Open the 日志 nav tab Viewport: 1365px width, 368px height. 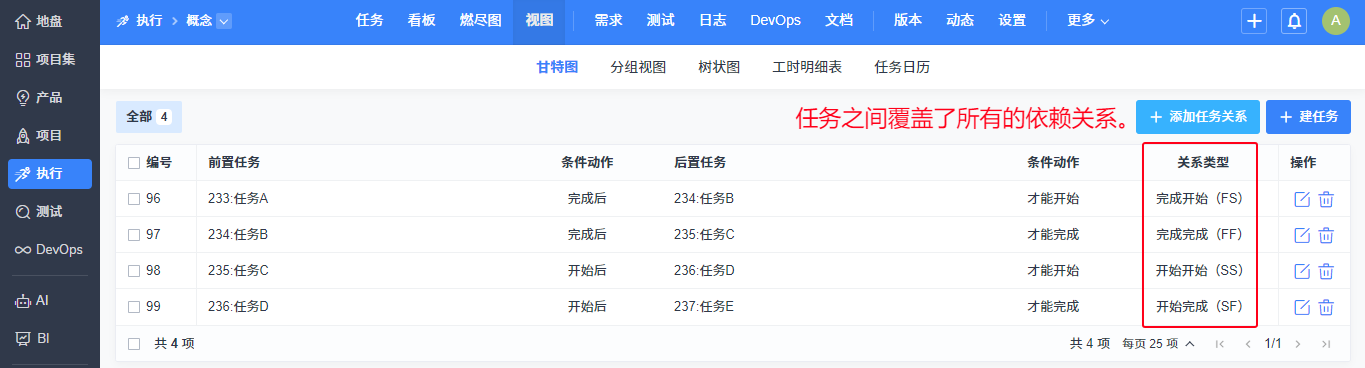(712, 21)
